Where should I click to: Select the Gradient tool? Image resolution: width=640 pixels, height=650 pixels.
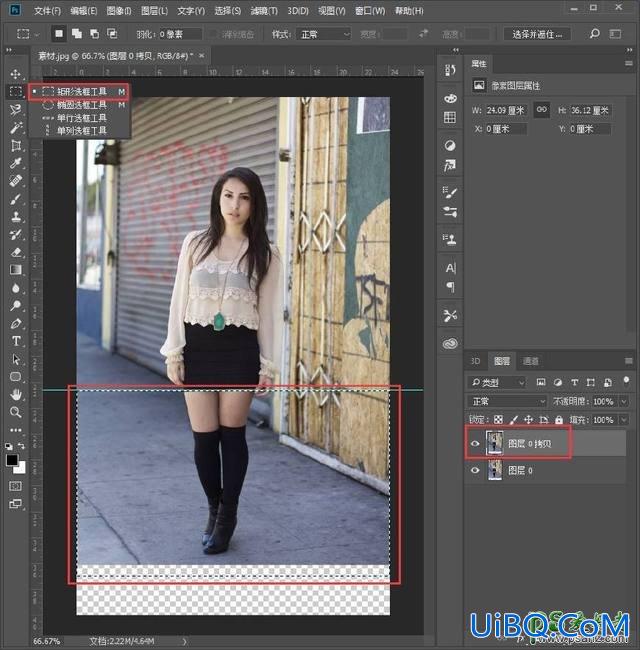tap(16, 270)
